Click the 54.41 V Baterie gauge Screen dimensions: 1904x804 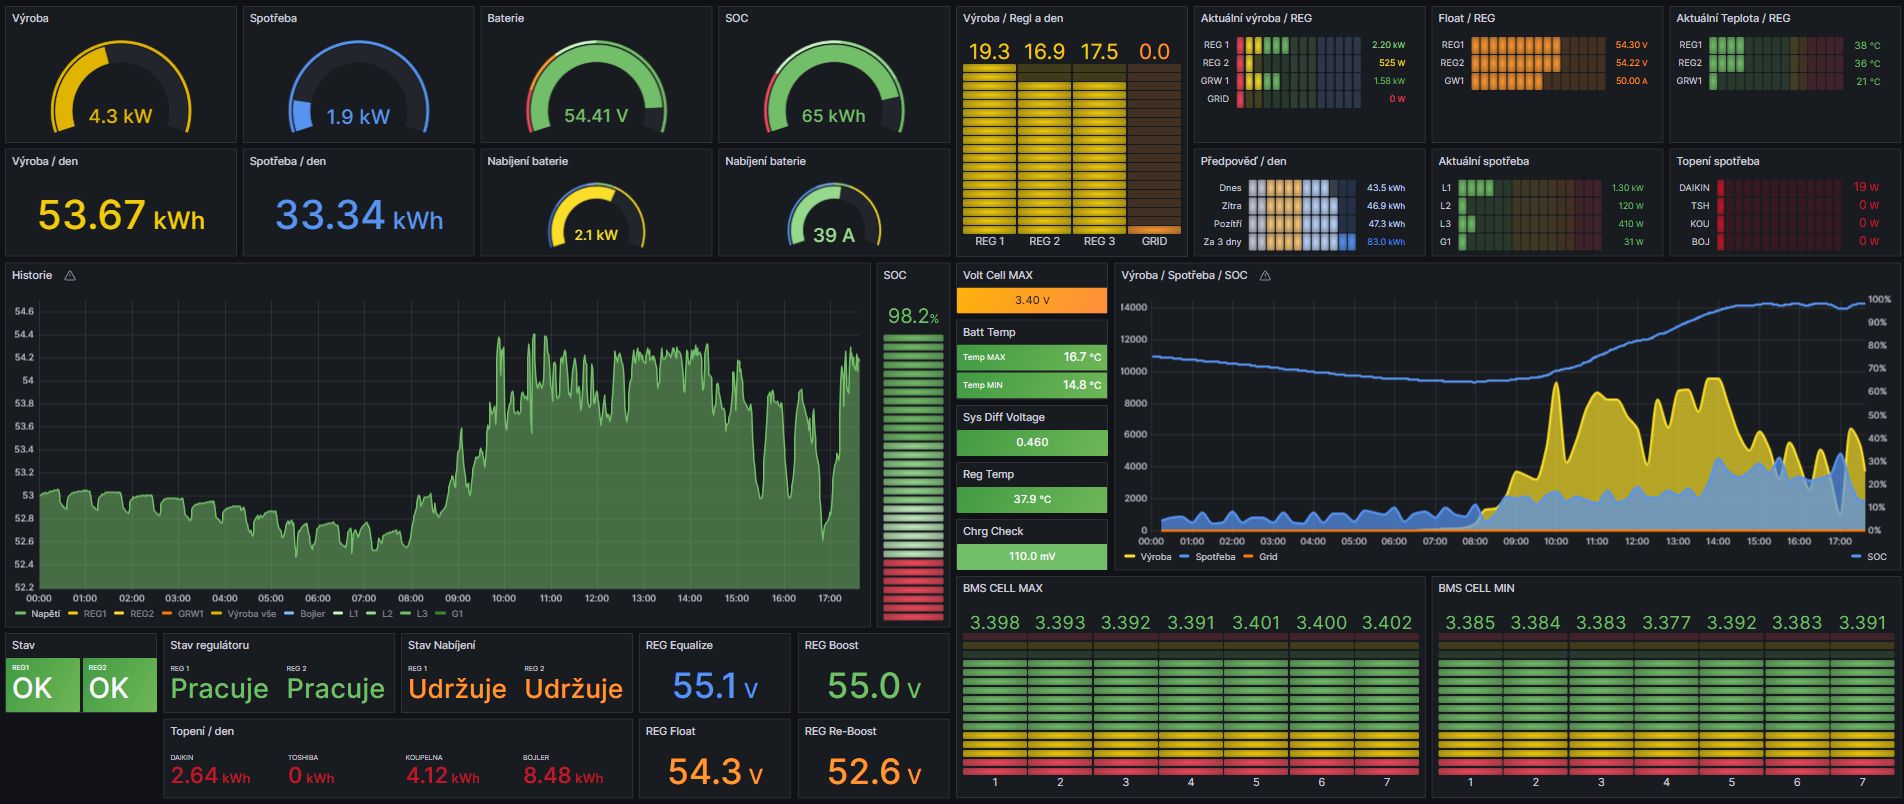click(596, 88)
